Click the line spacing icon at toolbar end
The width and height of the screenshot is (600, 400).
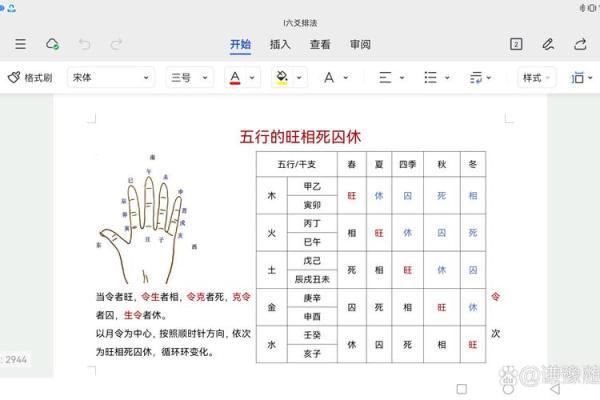(577, 78)
